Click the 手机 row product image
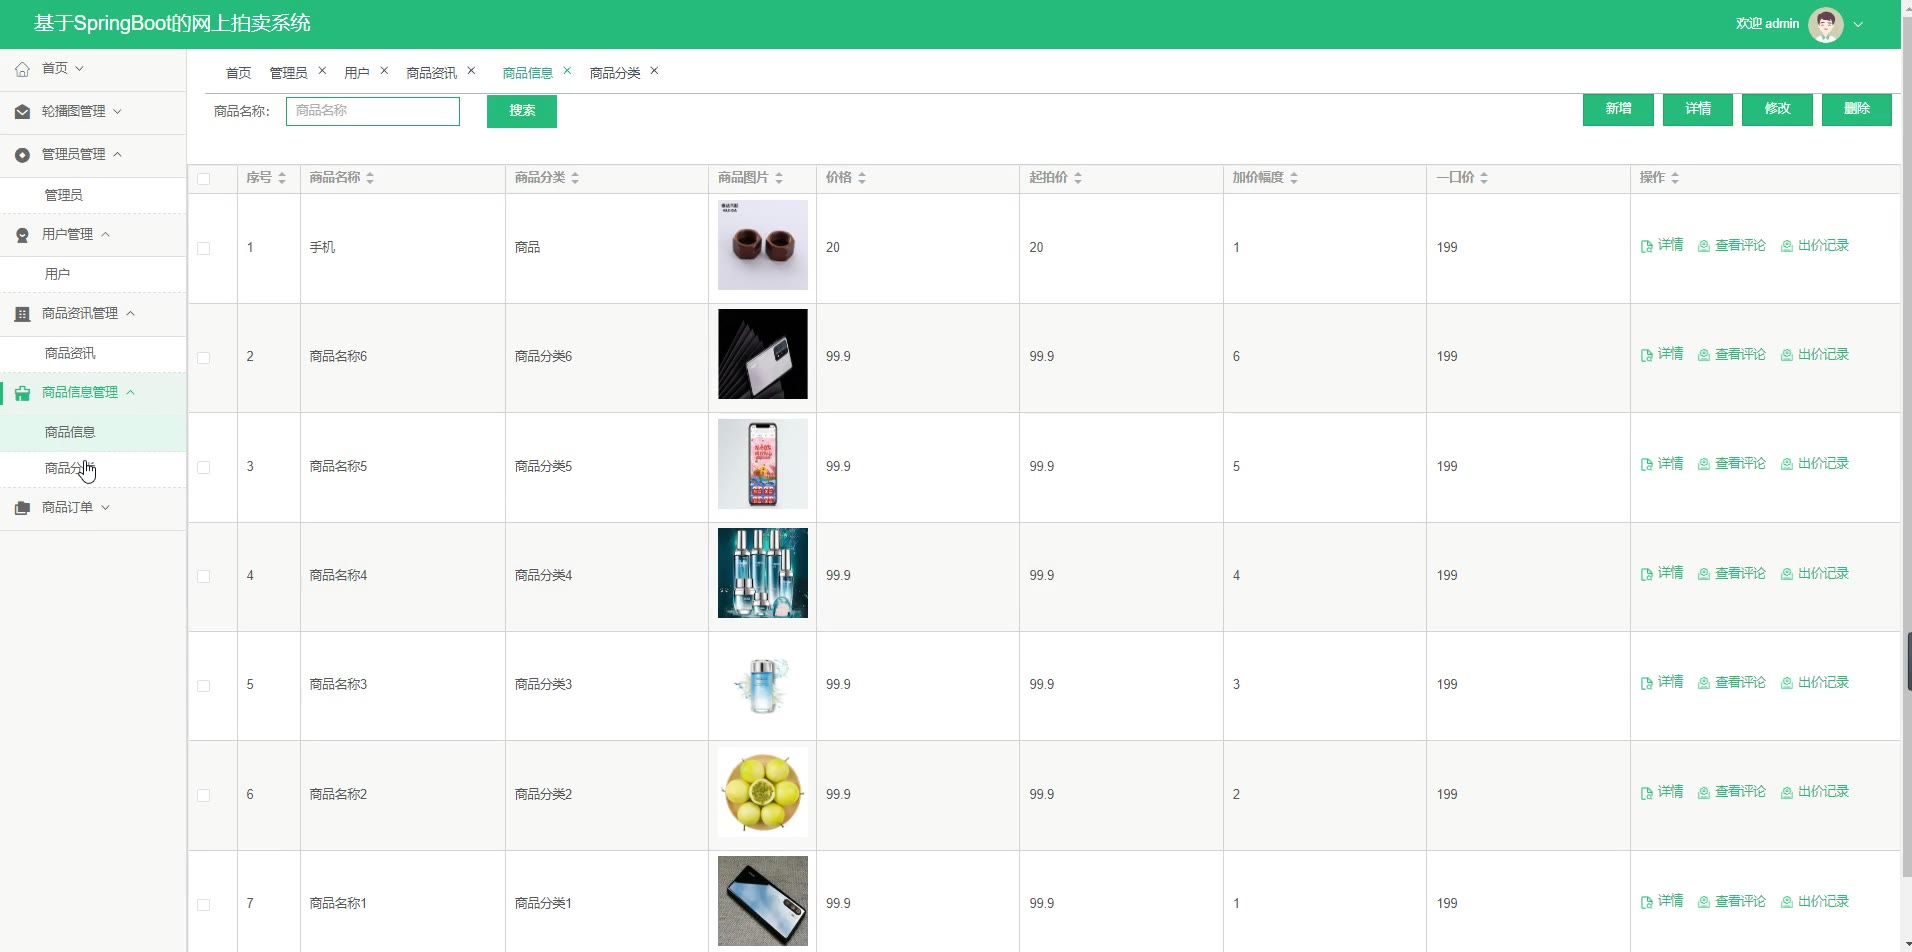 click(x=763, y=245)
